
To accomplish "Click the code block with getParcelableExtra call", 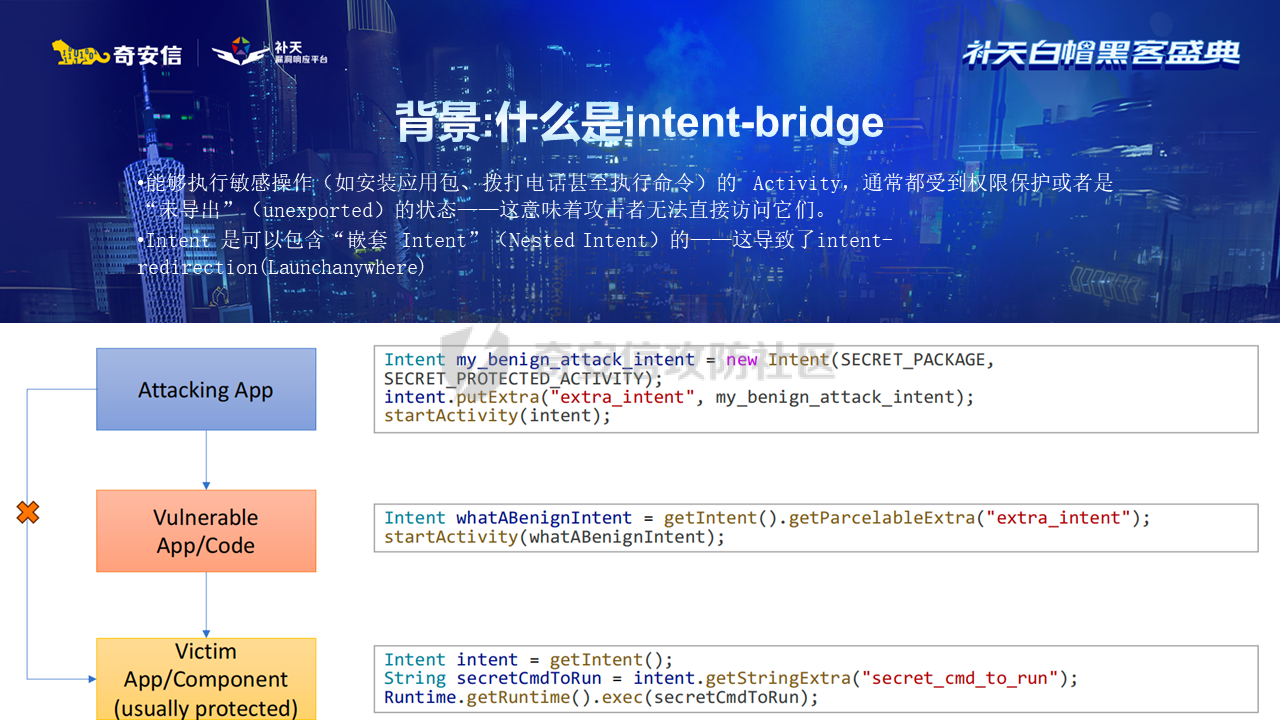I will tap(815, 527).
